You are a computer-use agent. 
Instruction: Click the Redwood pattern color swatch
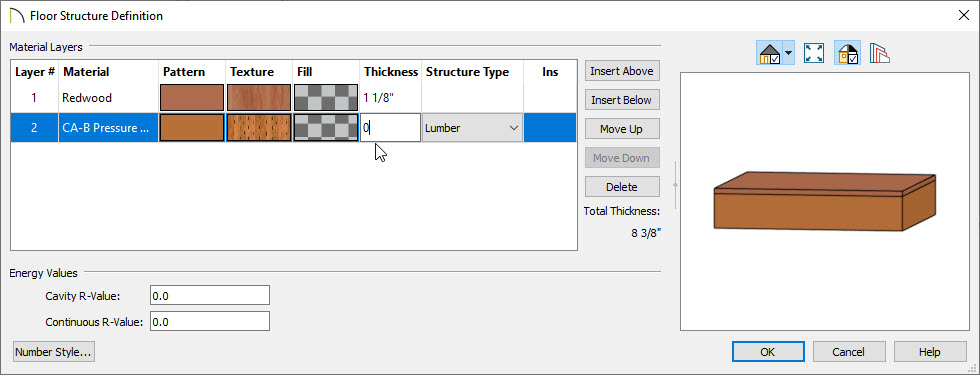tap(192, 98)
